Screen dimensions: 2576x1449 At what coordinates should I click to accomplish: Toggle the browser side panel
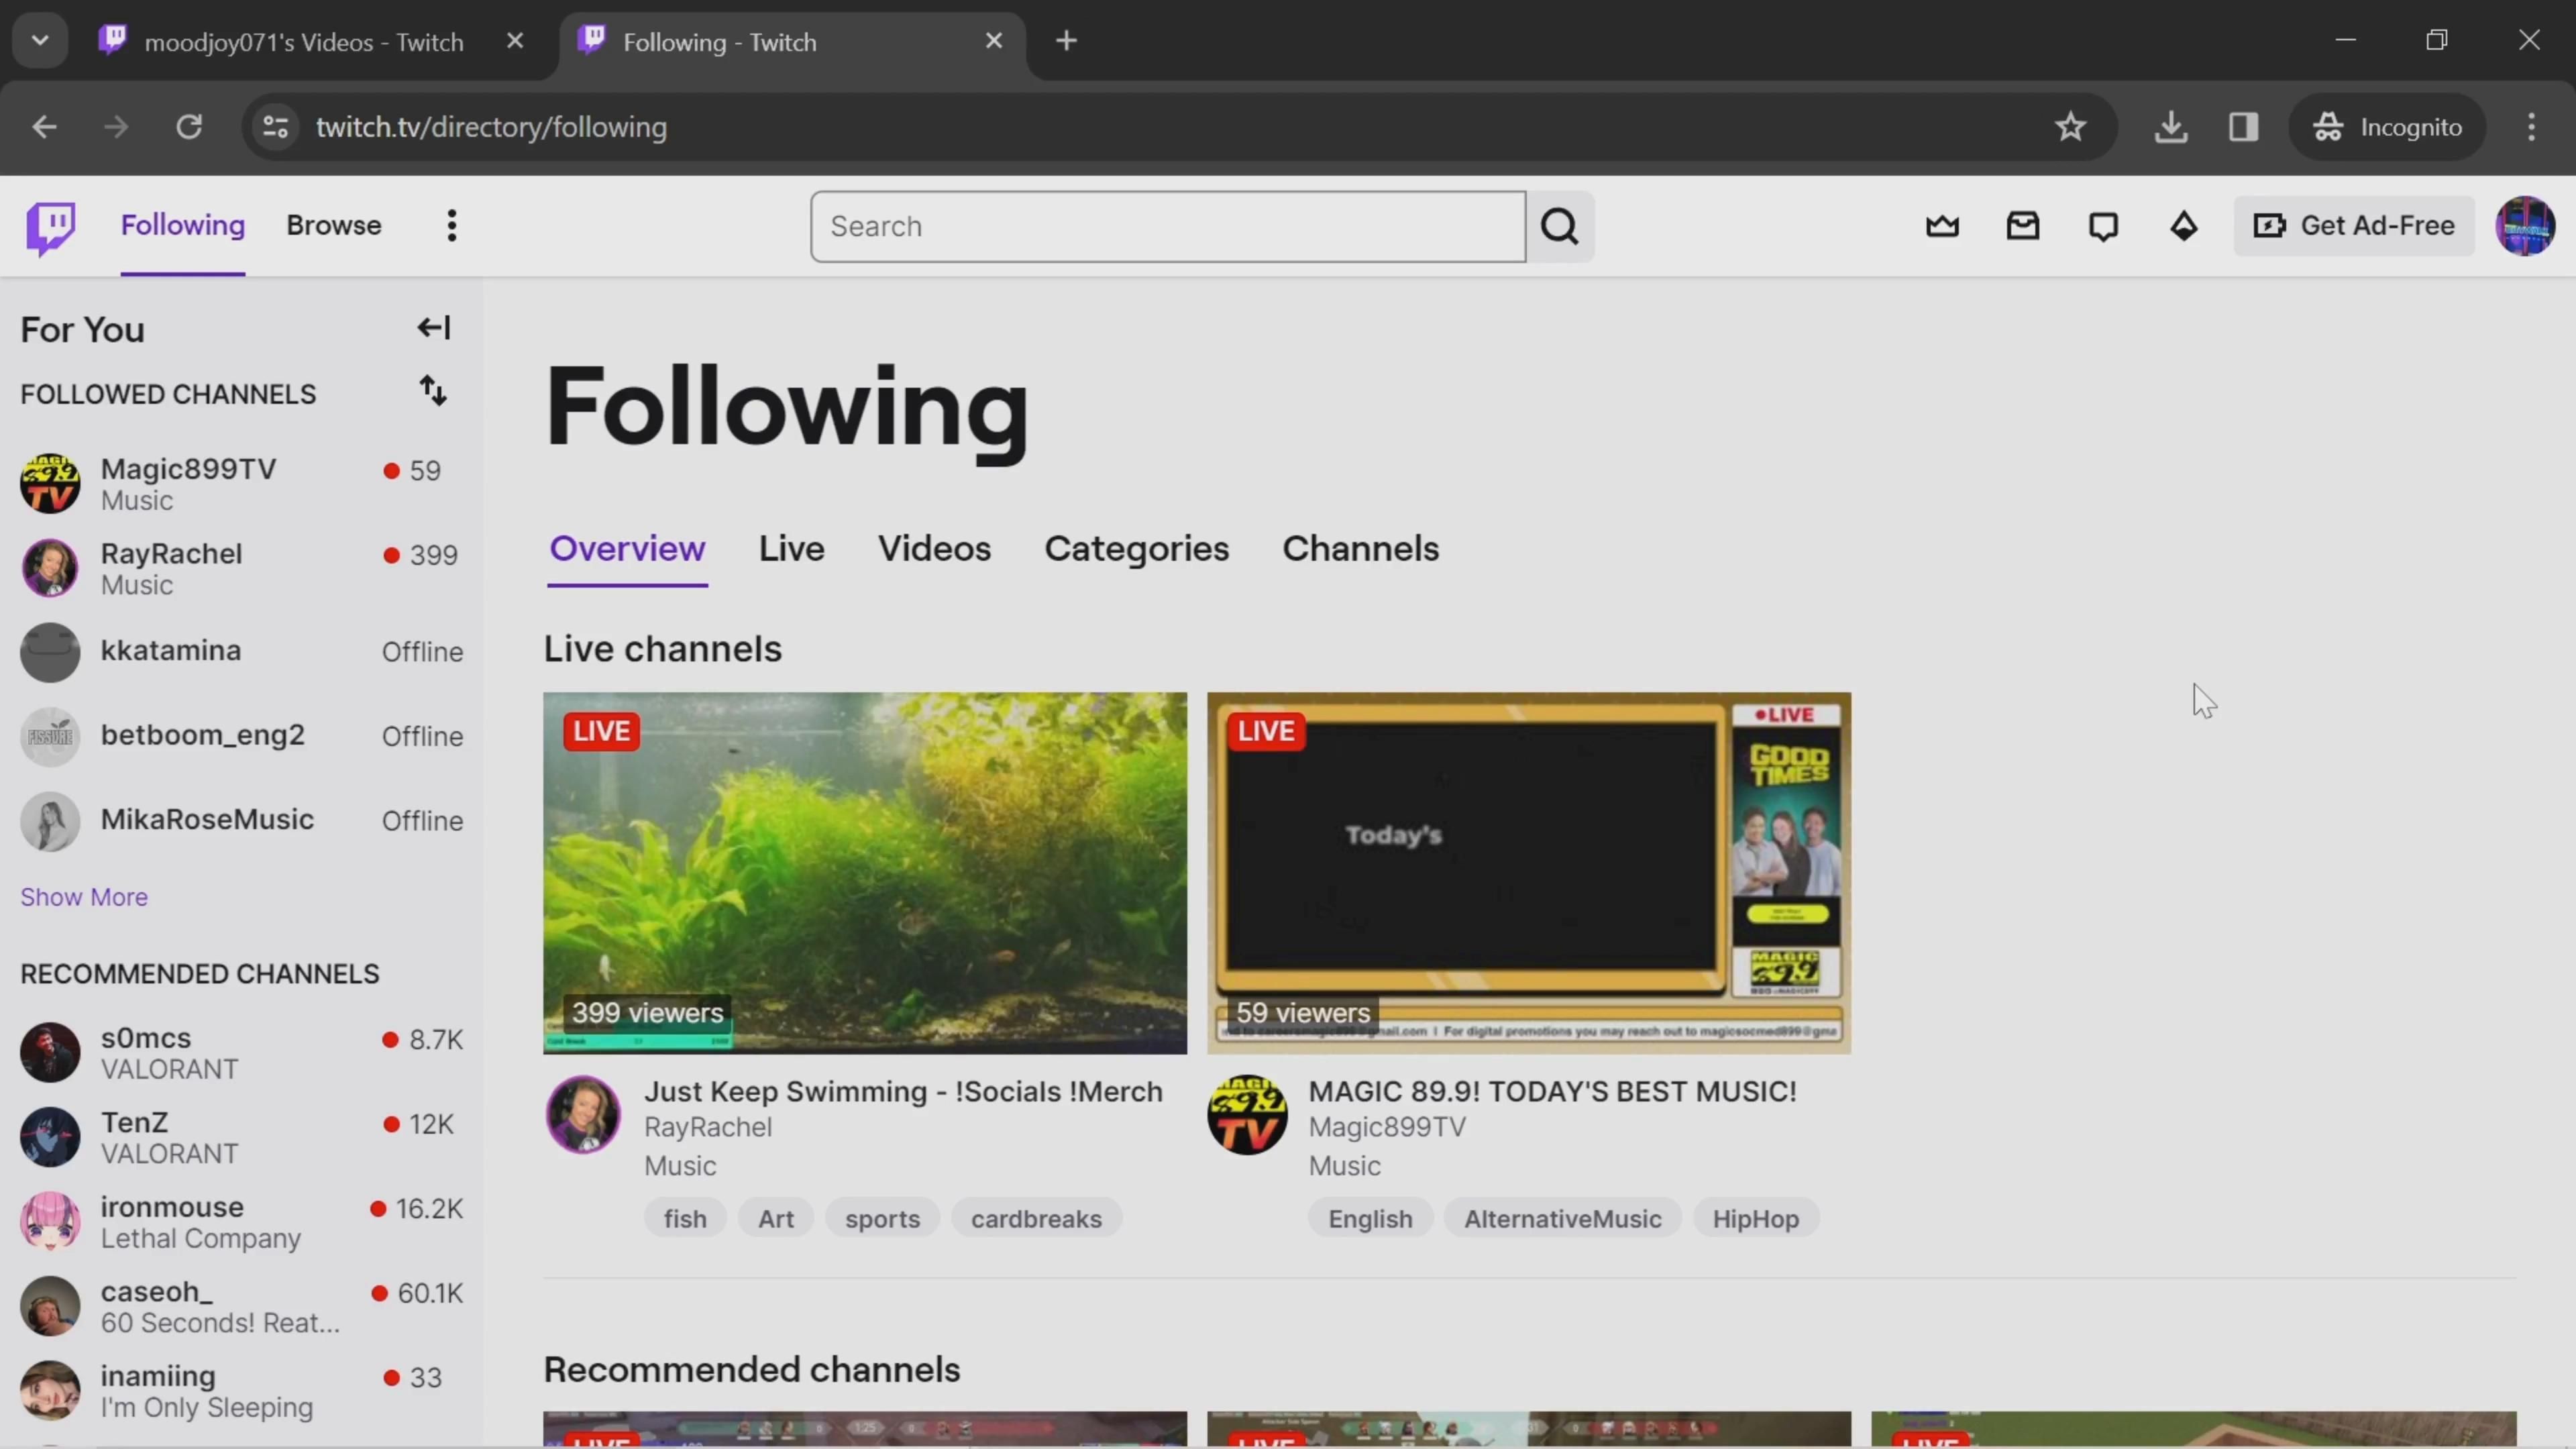(2243, 127)
